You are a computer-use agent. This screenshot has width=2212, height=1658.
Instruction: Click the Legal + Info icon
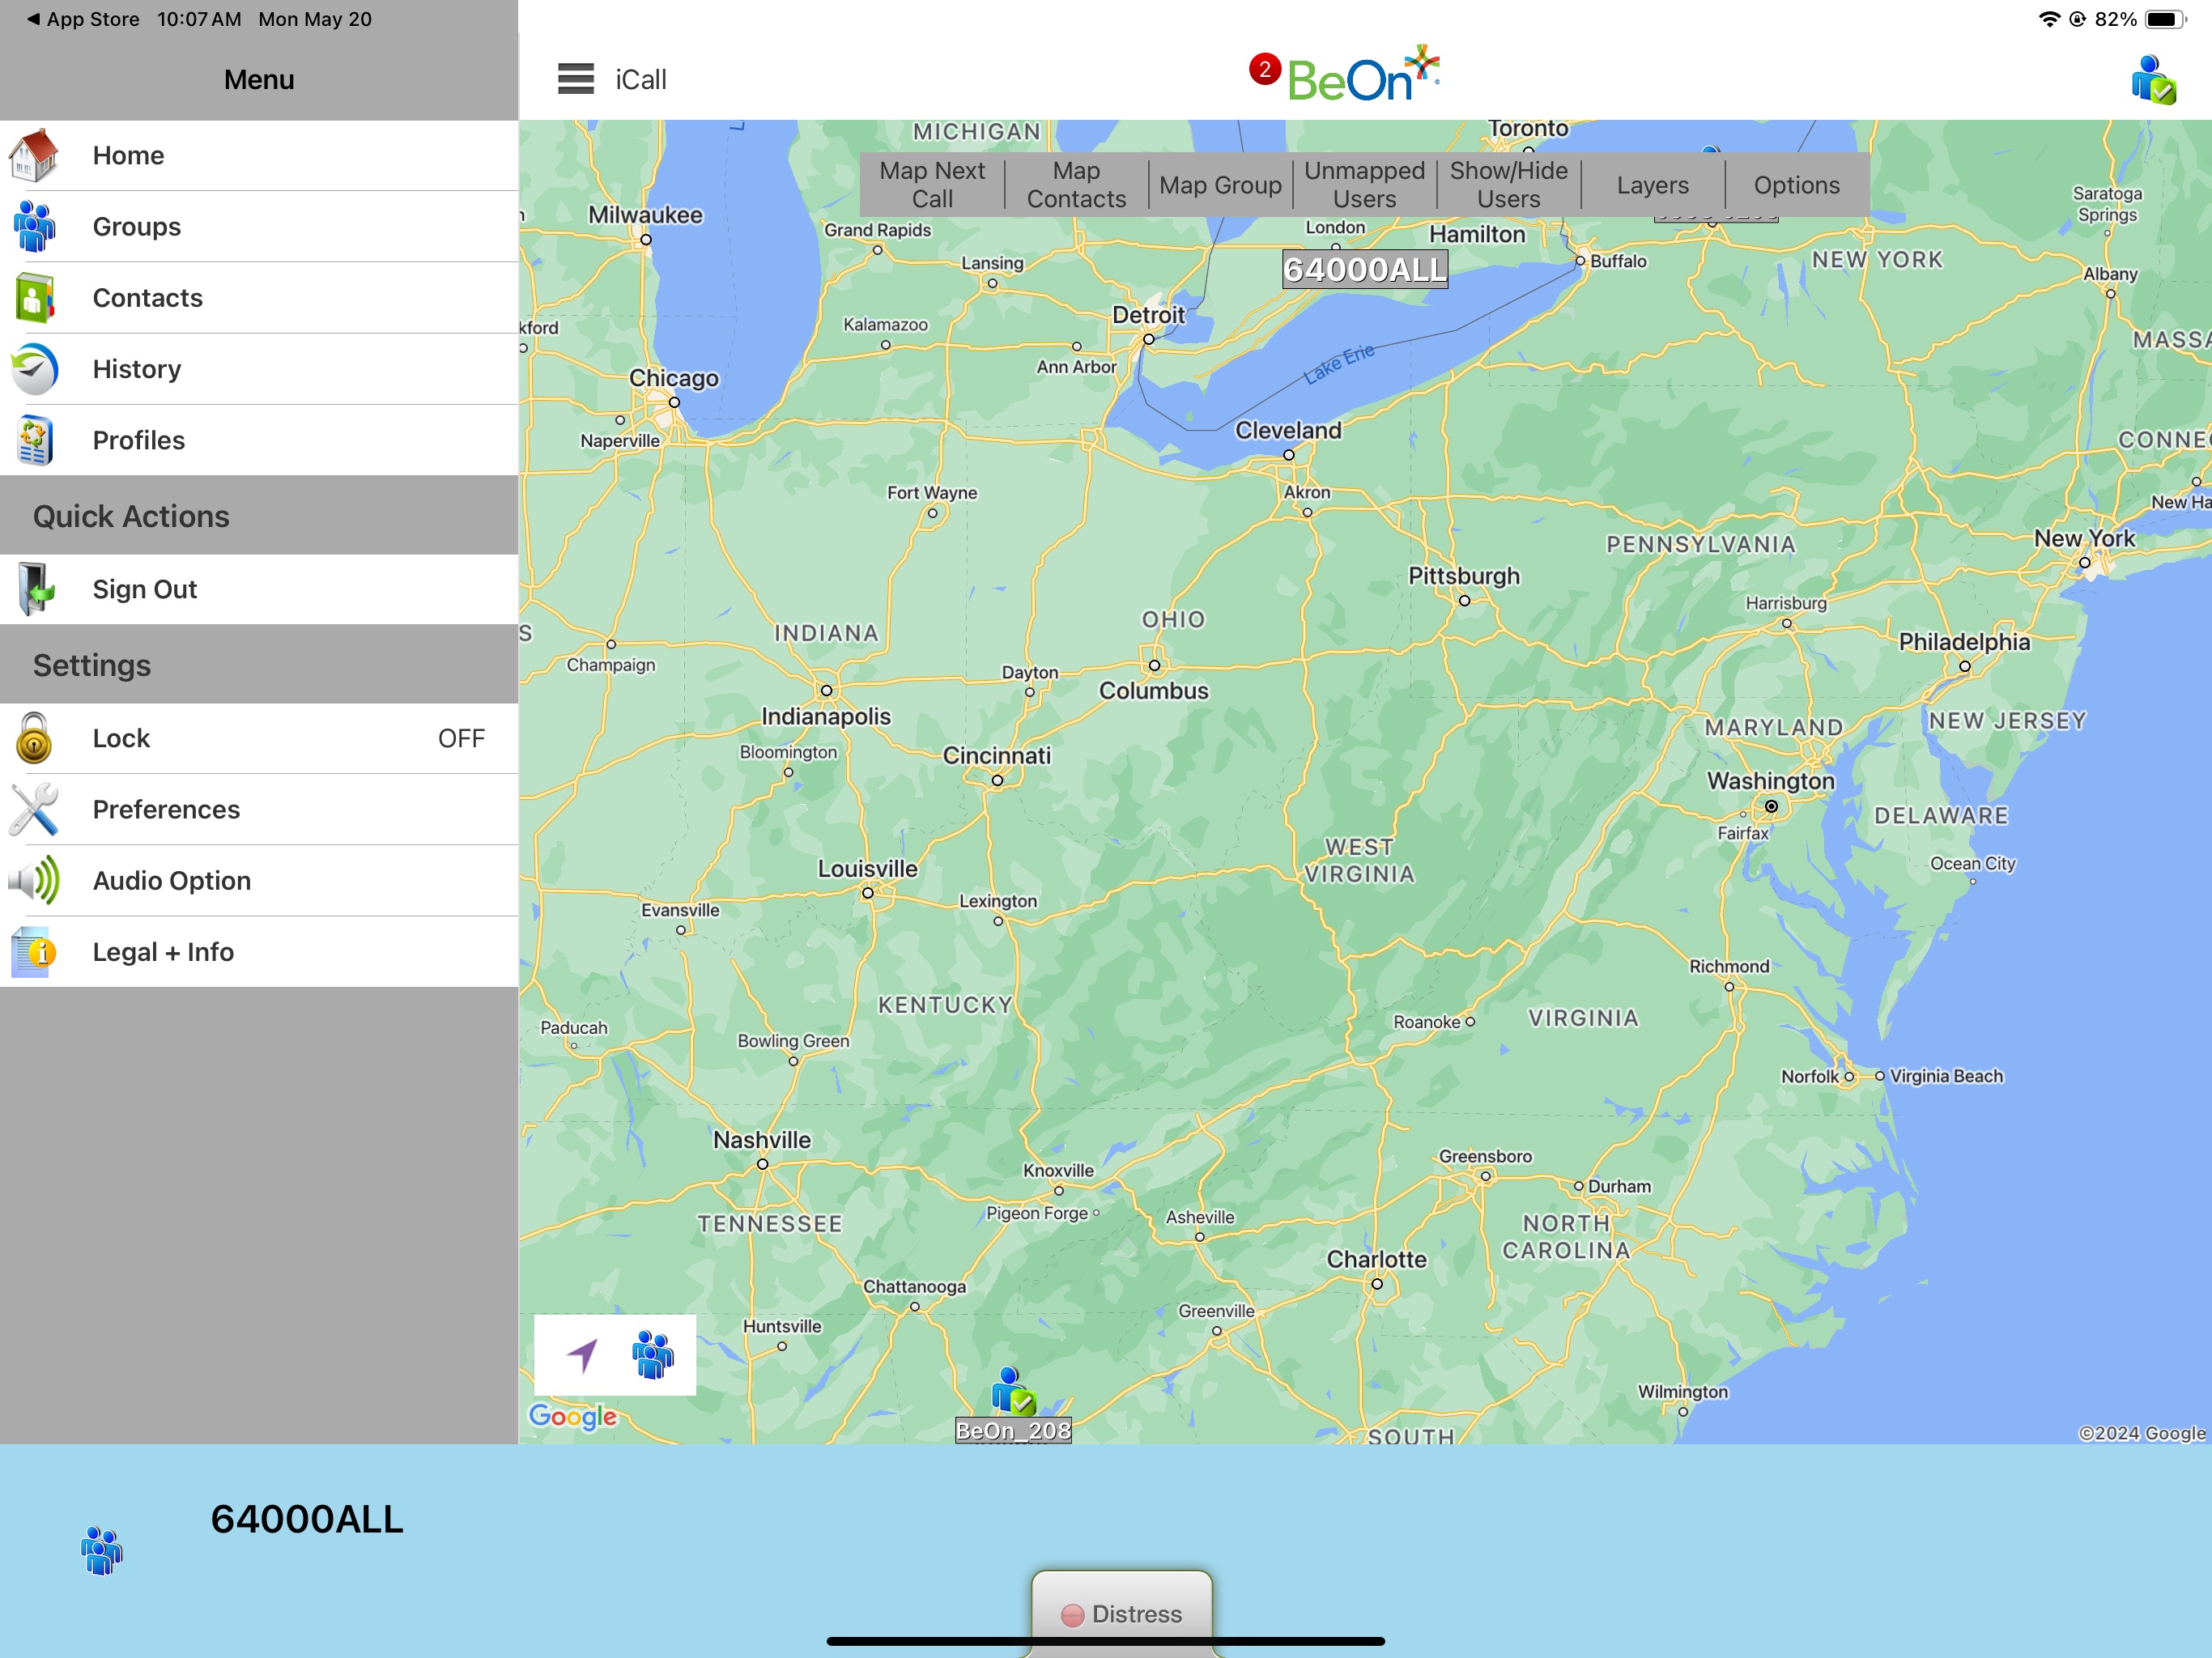(x=34, y=951)
